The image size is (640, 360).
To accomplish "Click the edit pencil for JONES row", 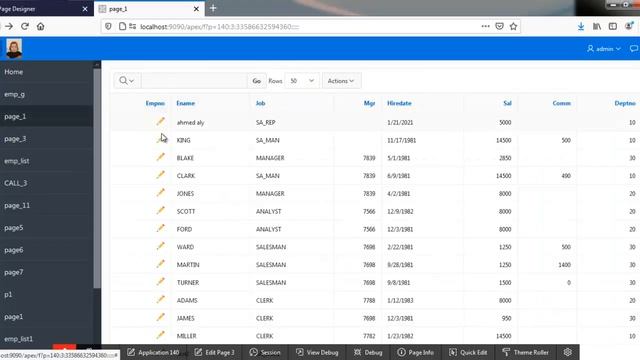I will tap(160, 192).
